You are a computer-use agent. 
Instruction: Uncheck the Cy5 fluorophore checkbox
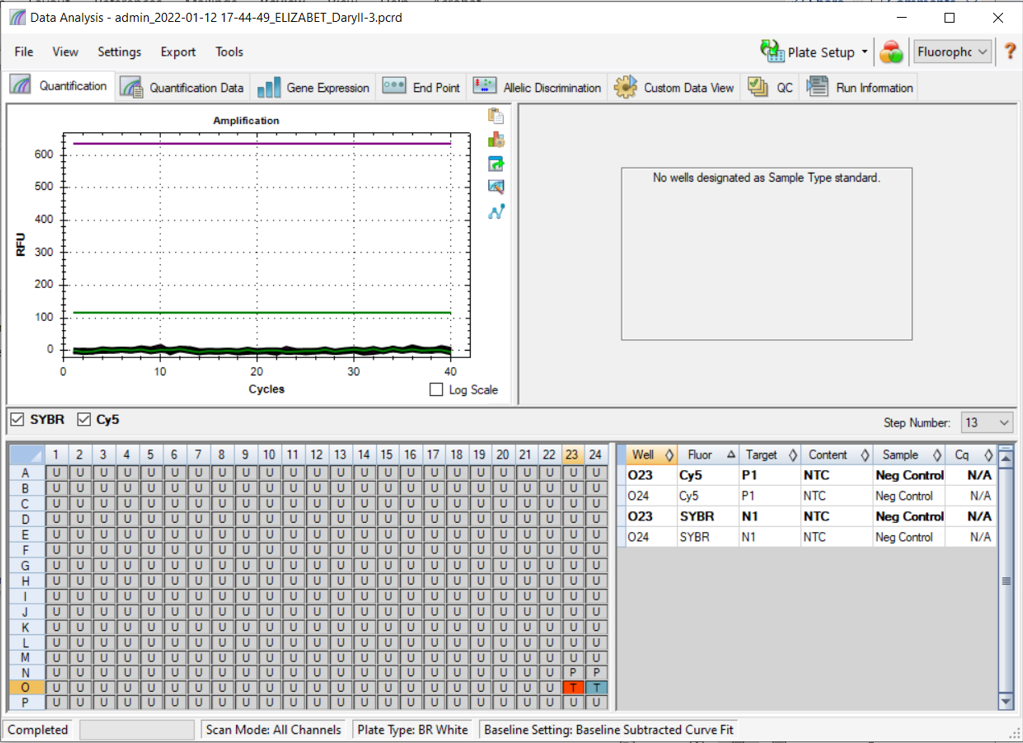(x=84, y=419)
